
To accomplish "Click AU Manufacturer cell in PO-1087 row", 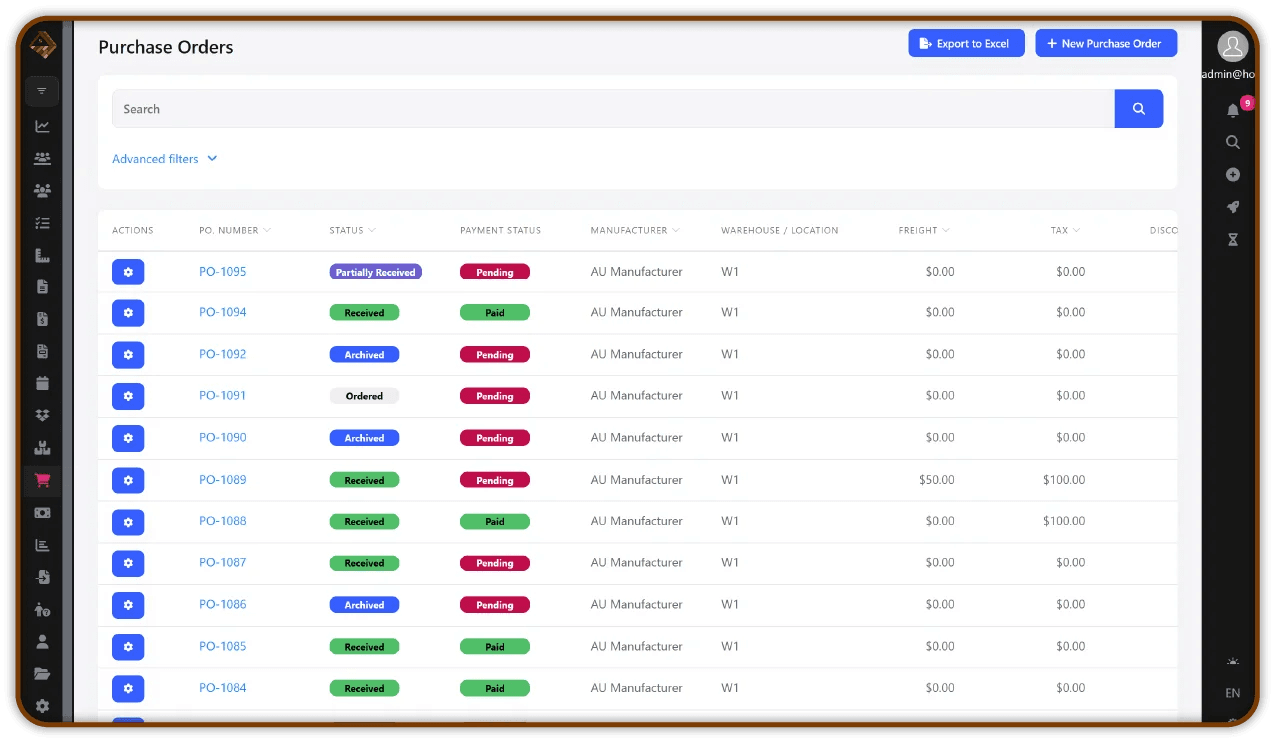I will (636, 563).
